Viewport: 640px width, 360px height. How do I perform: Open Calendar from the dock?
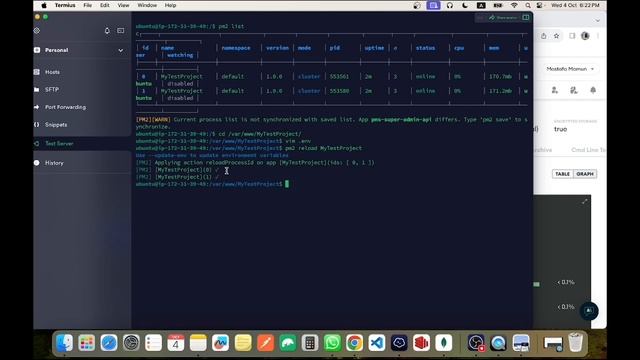coord(176,343)
